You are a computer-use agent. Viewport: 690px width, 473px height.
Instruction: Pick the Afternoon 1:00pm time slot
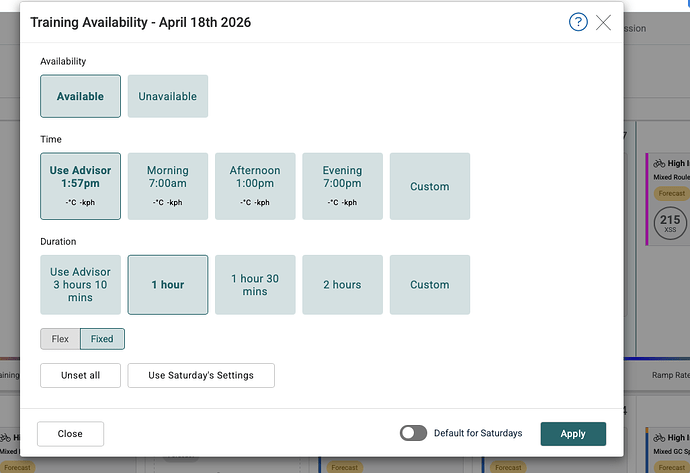point(255,186)
